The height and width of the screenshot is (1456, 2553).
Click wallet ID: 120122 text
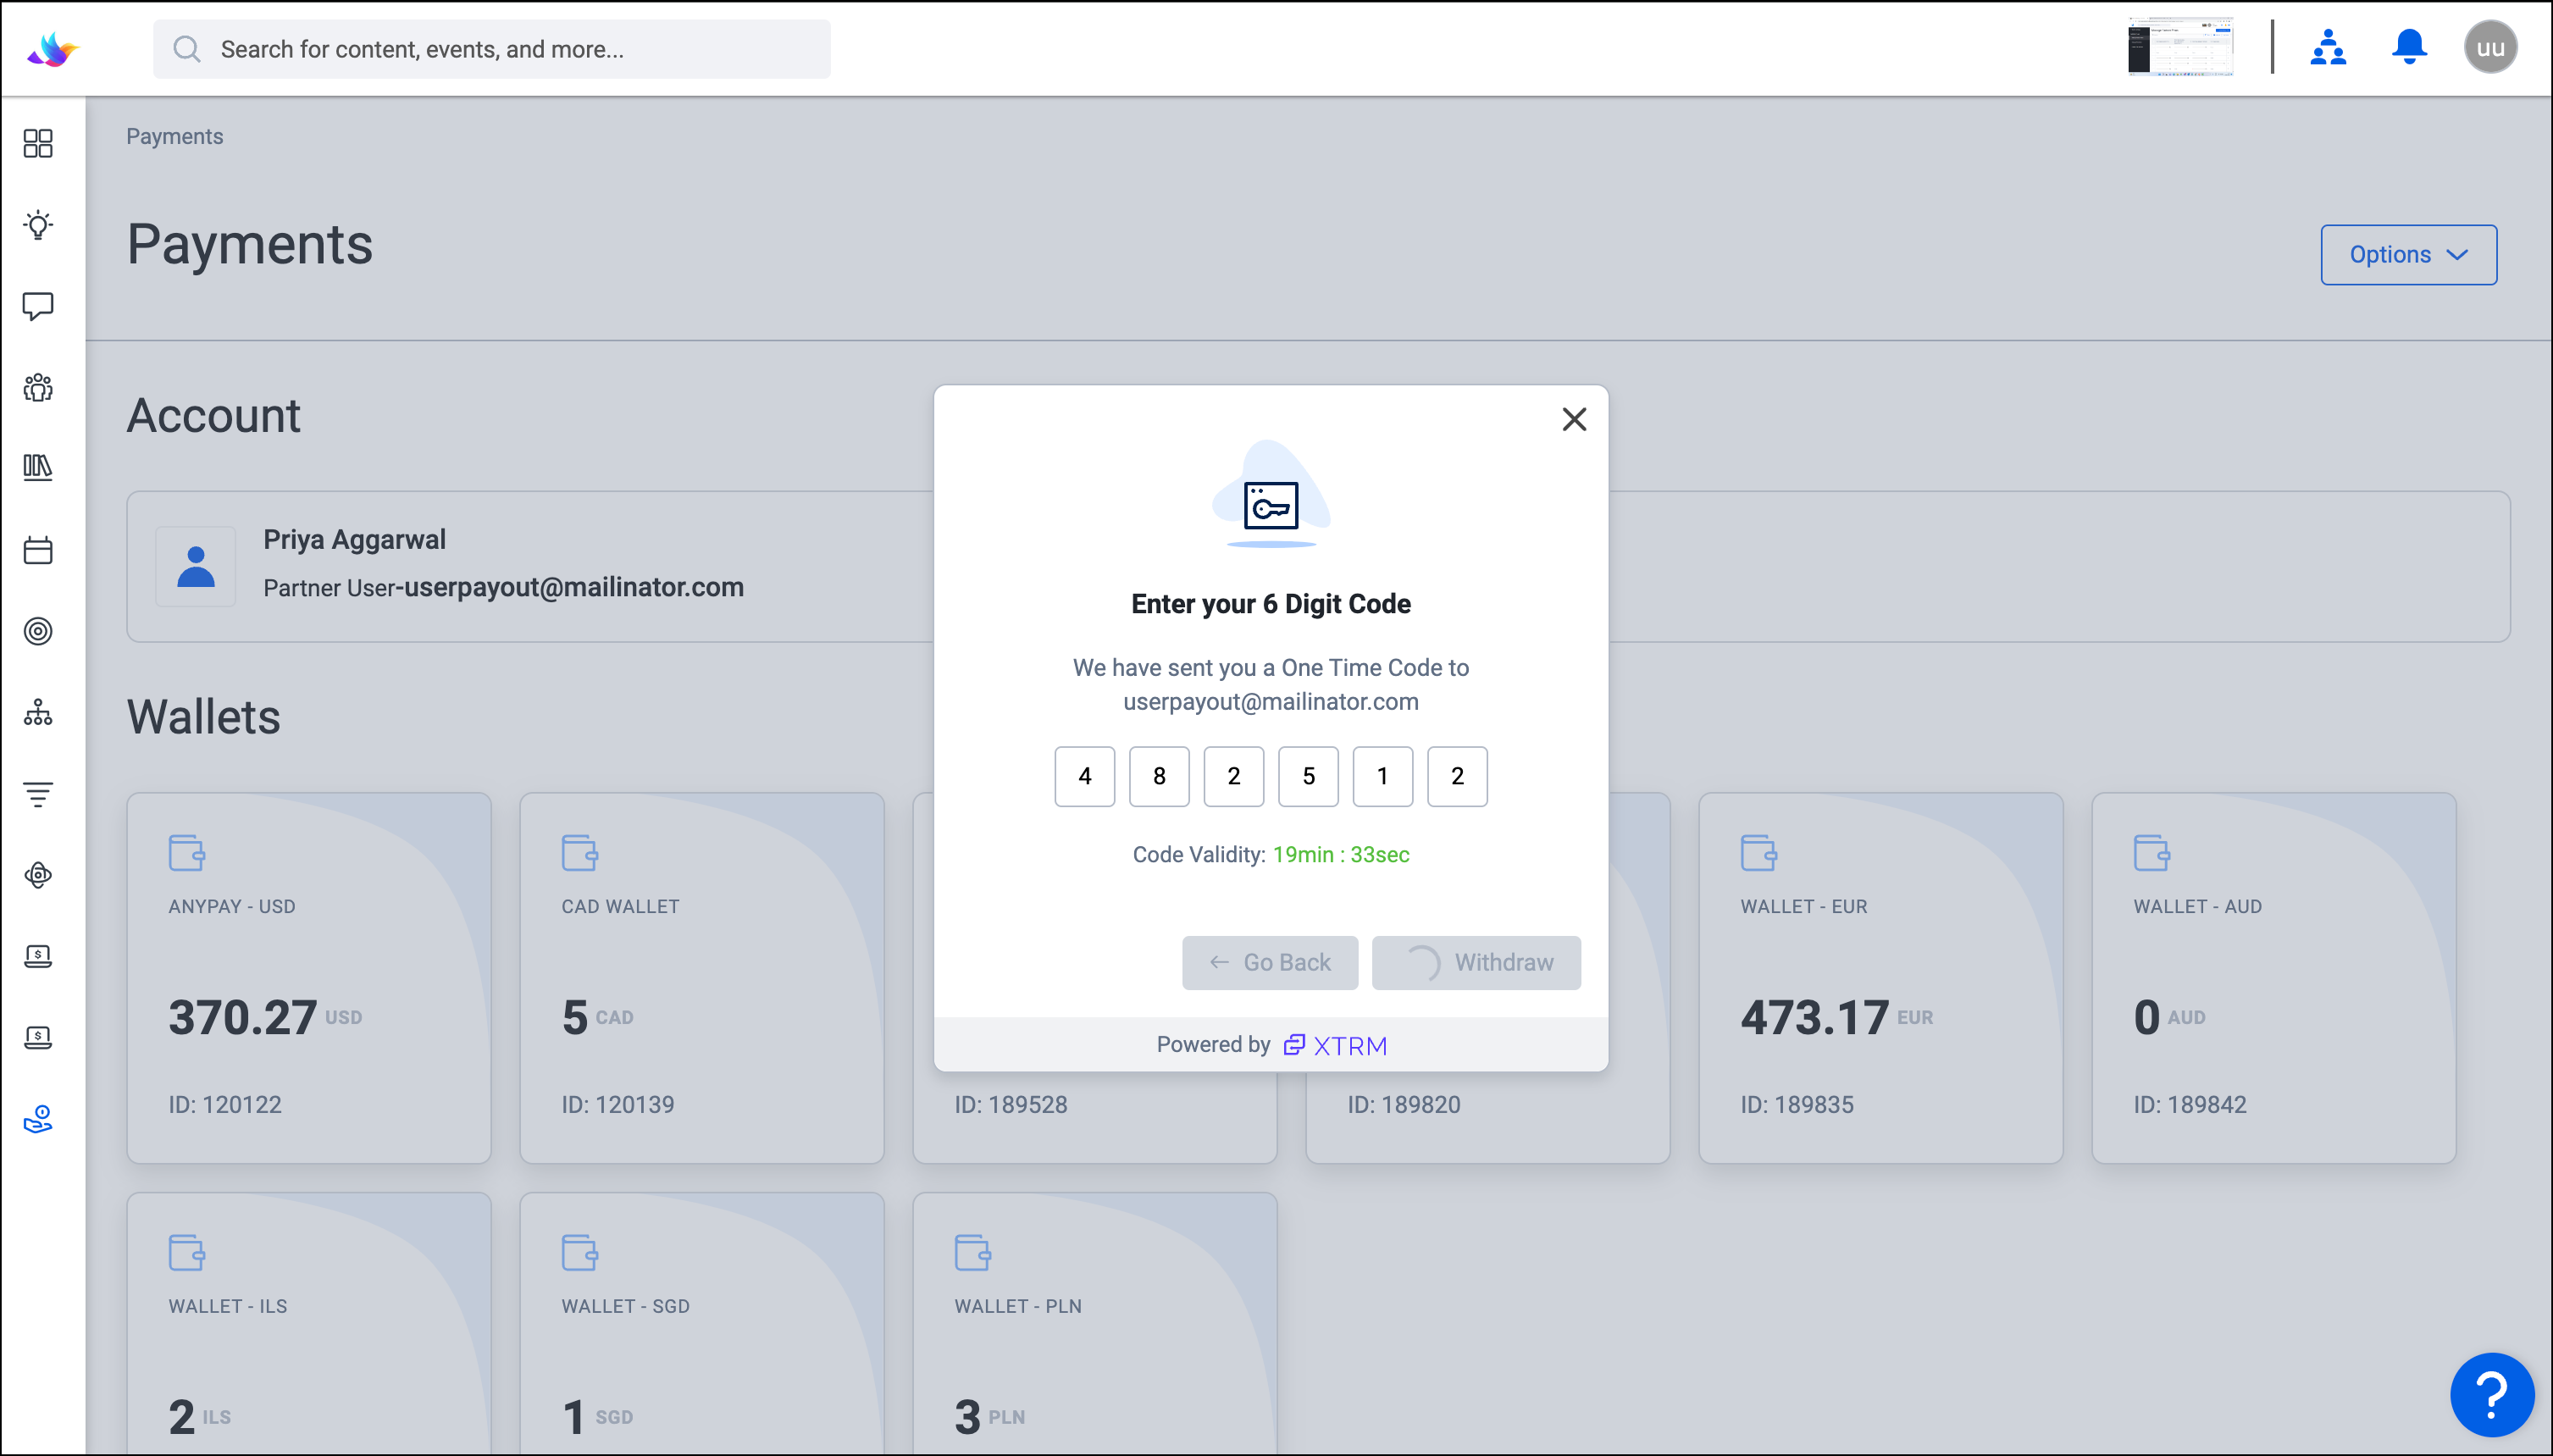[225, 1104]
